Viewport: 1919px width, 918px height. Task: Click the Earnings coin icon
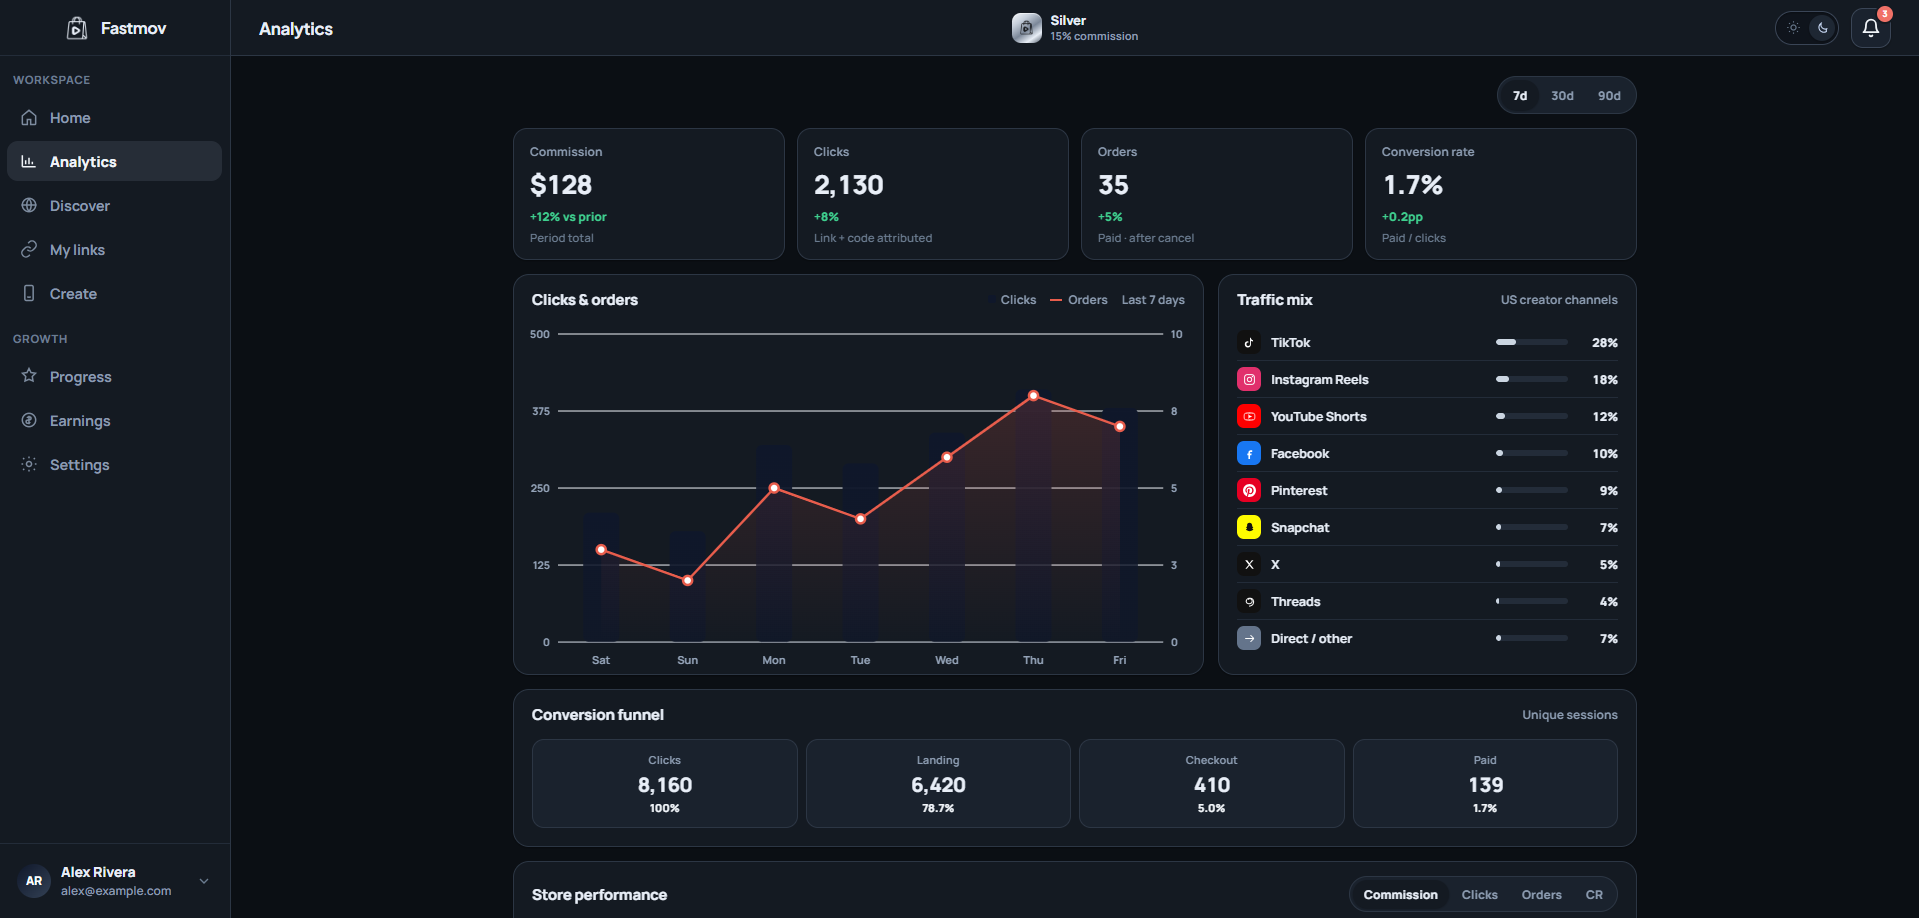(x=29, y=420)
